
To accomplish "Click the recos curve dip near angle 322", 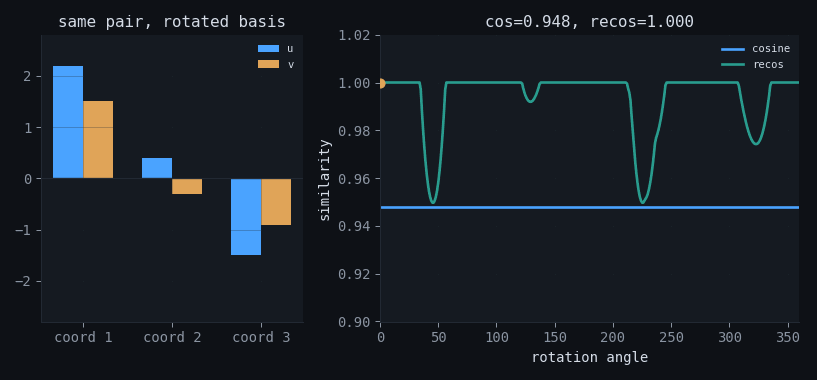I will (756, 143).
